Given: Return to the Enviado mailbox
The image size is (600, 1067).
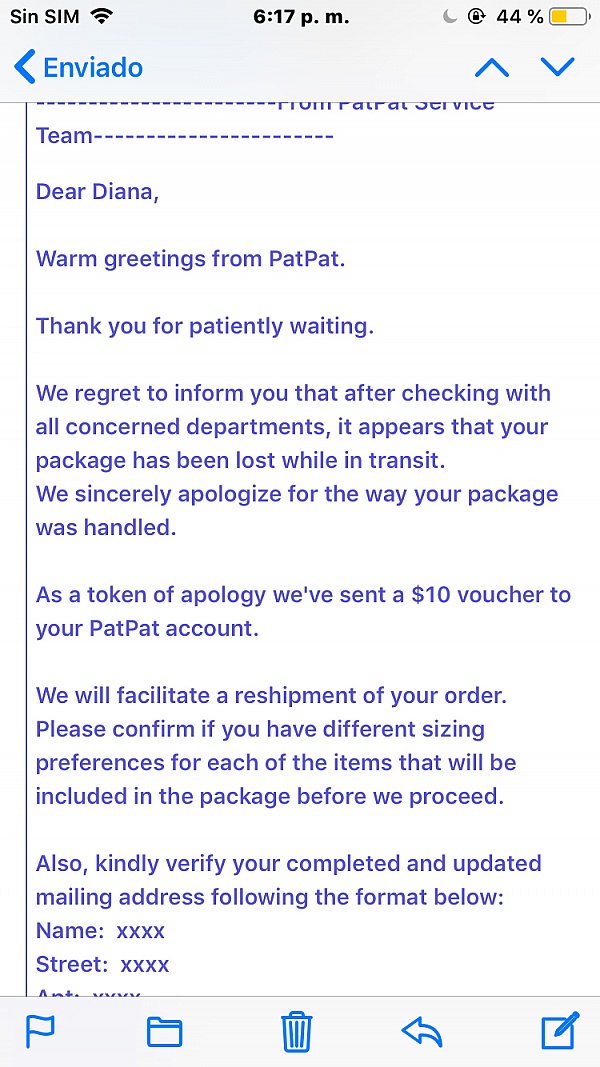Looking at the screenshot, I should click(78, 67).
